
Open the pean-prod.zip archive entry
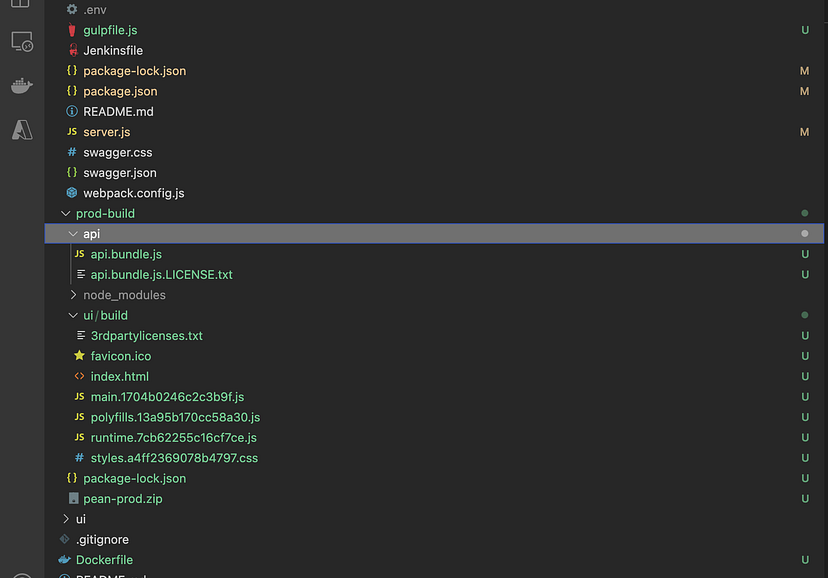[x=123, y=498]
